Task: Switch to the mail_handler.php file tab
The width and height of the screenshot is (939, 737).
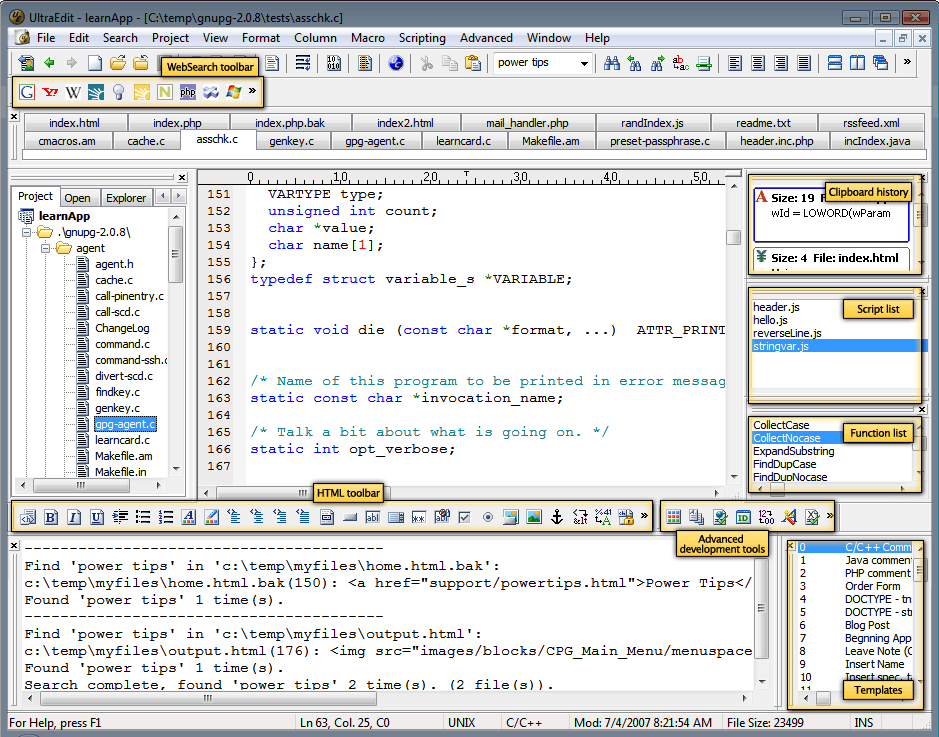Action: click(x=527, y=123)
